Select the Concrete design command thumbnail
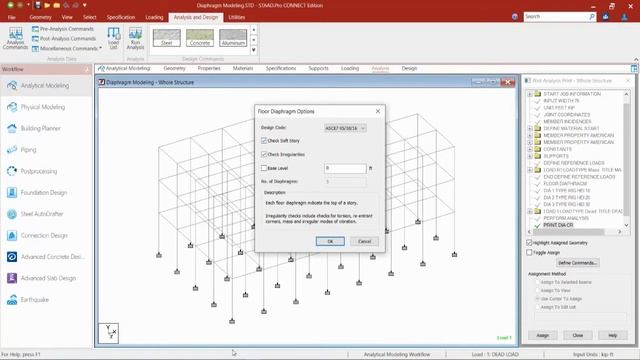The image size is (640, 360). click(200, 38)
